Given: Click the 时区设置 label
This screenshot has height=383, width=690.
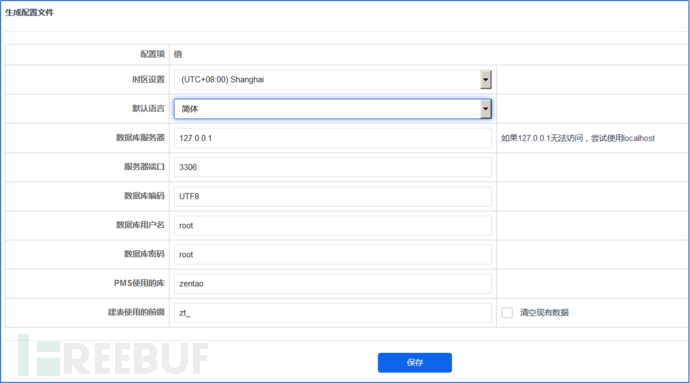Looking at the screenshot, I should (148, 80).
